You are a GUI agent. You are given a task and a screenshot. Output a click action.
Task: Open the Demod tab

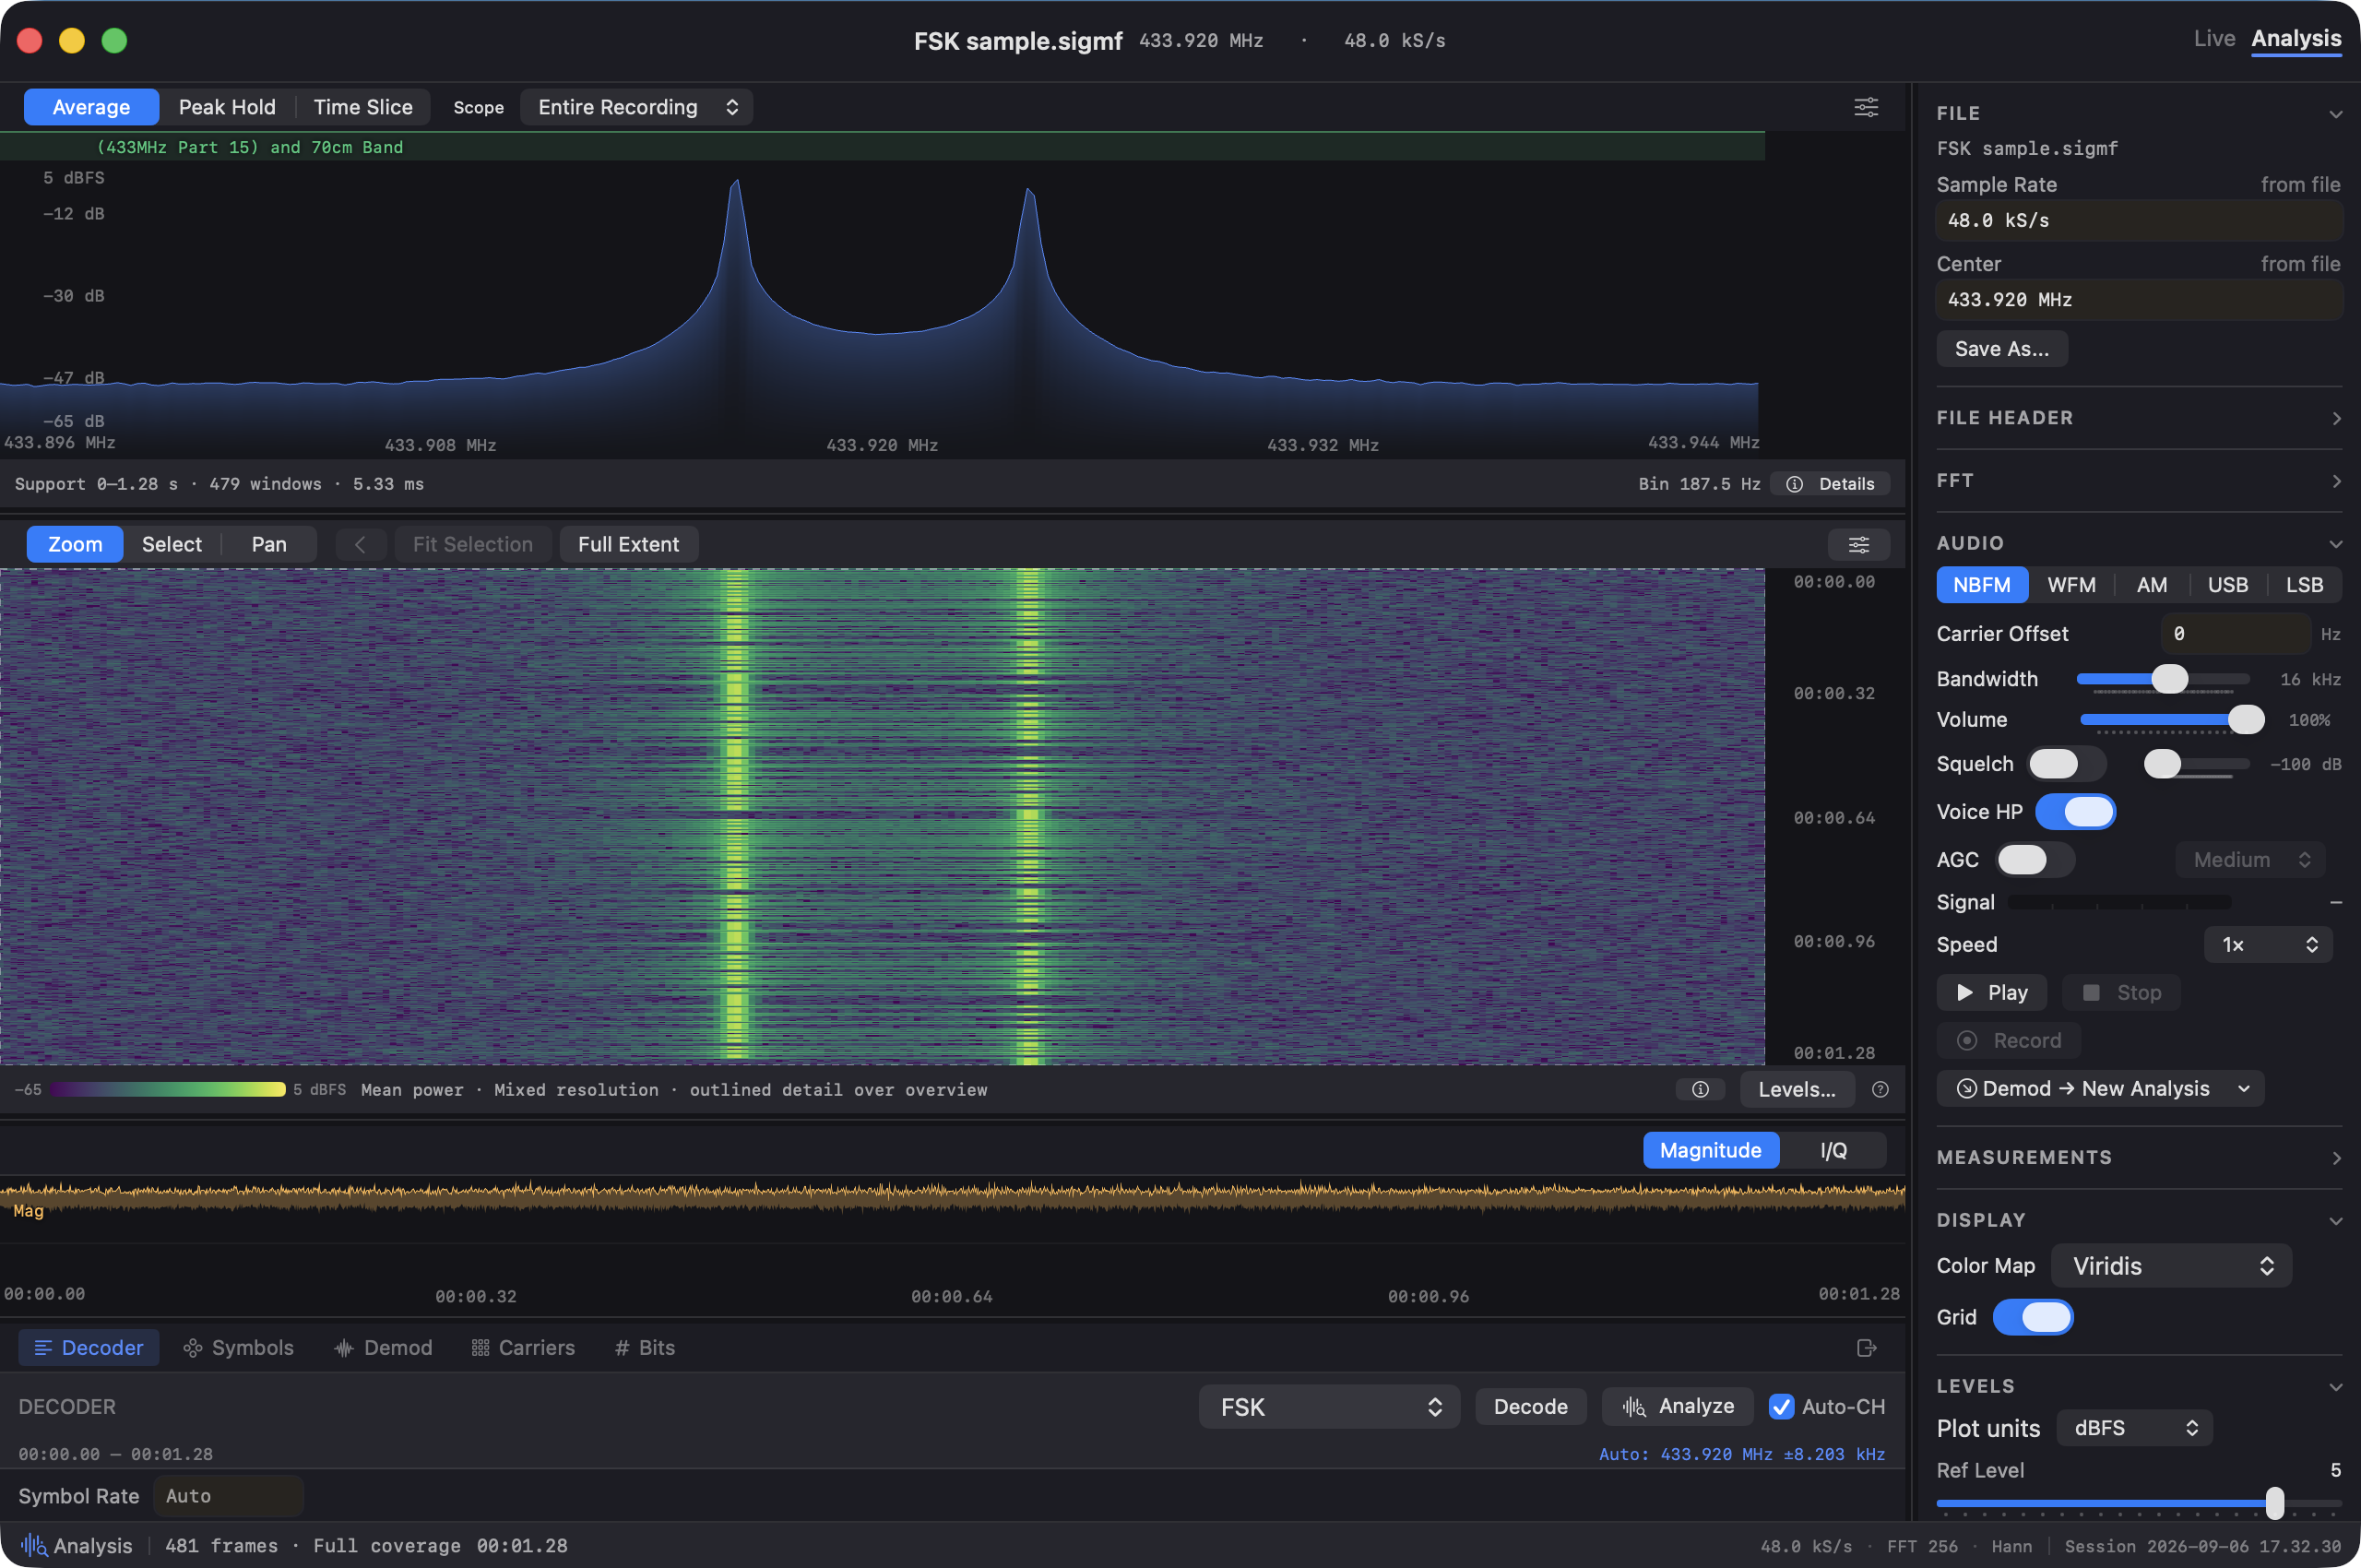point(383,1348)
